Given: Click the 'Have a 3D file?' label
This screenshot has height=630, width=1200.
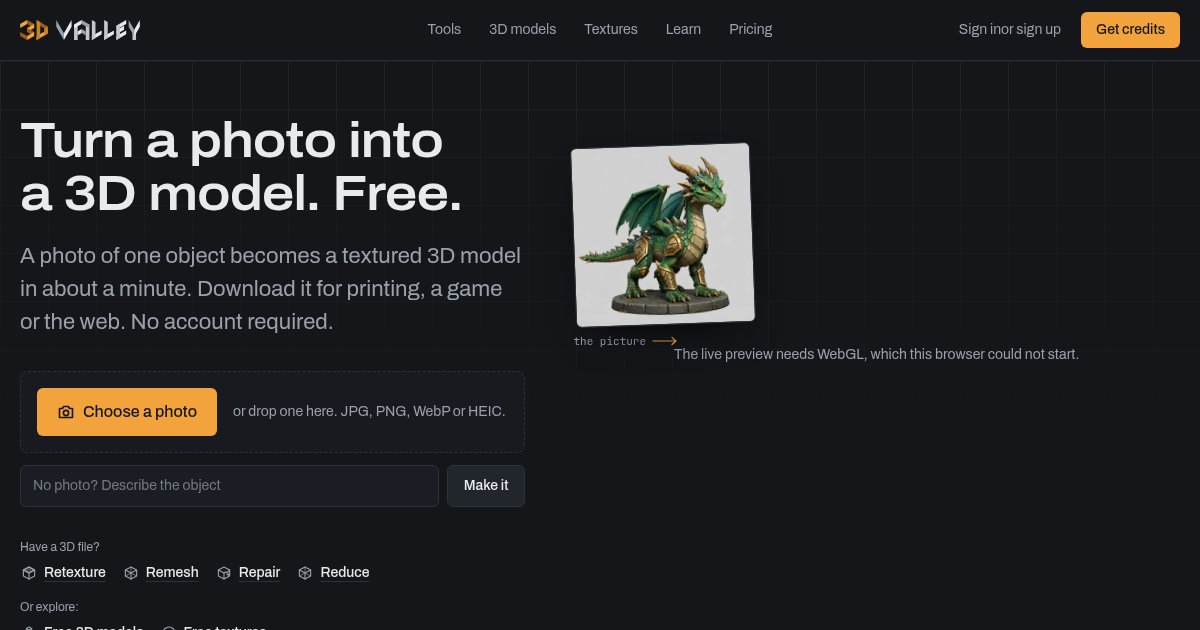Looking at the screenshot, I should (60, 546).
